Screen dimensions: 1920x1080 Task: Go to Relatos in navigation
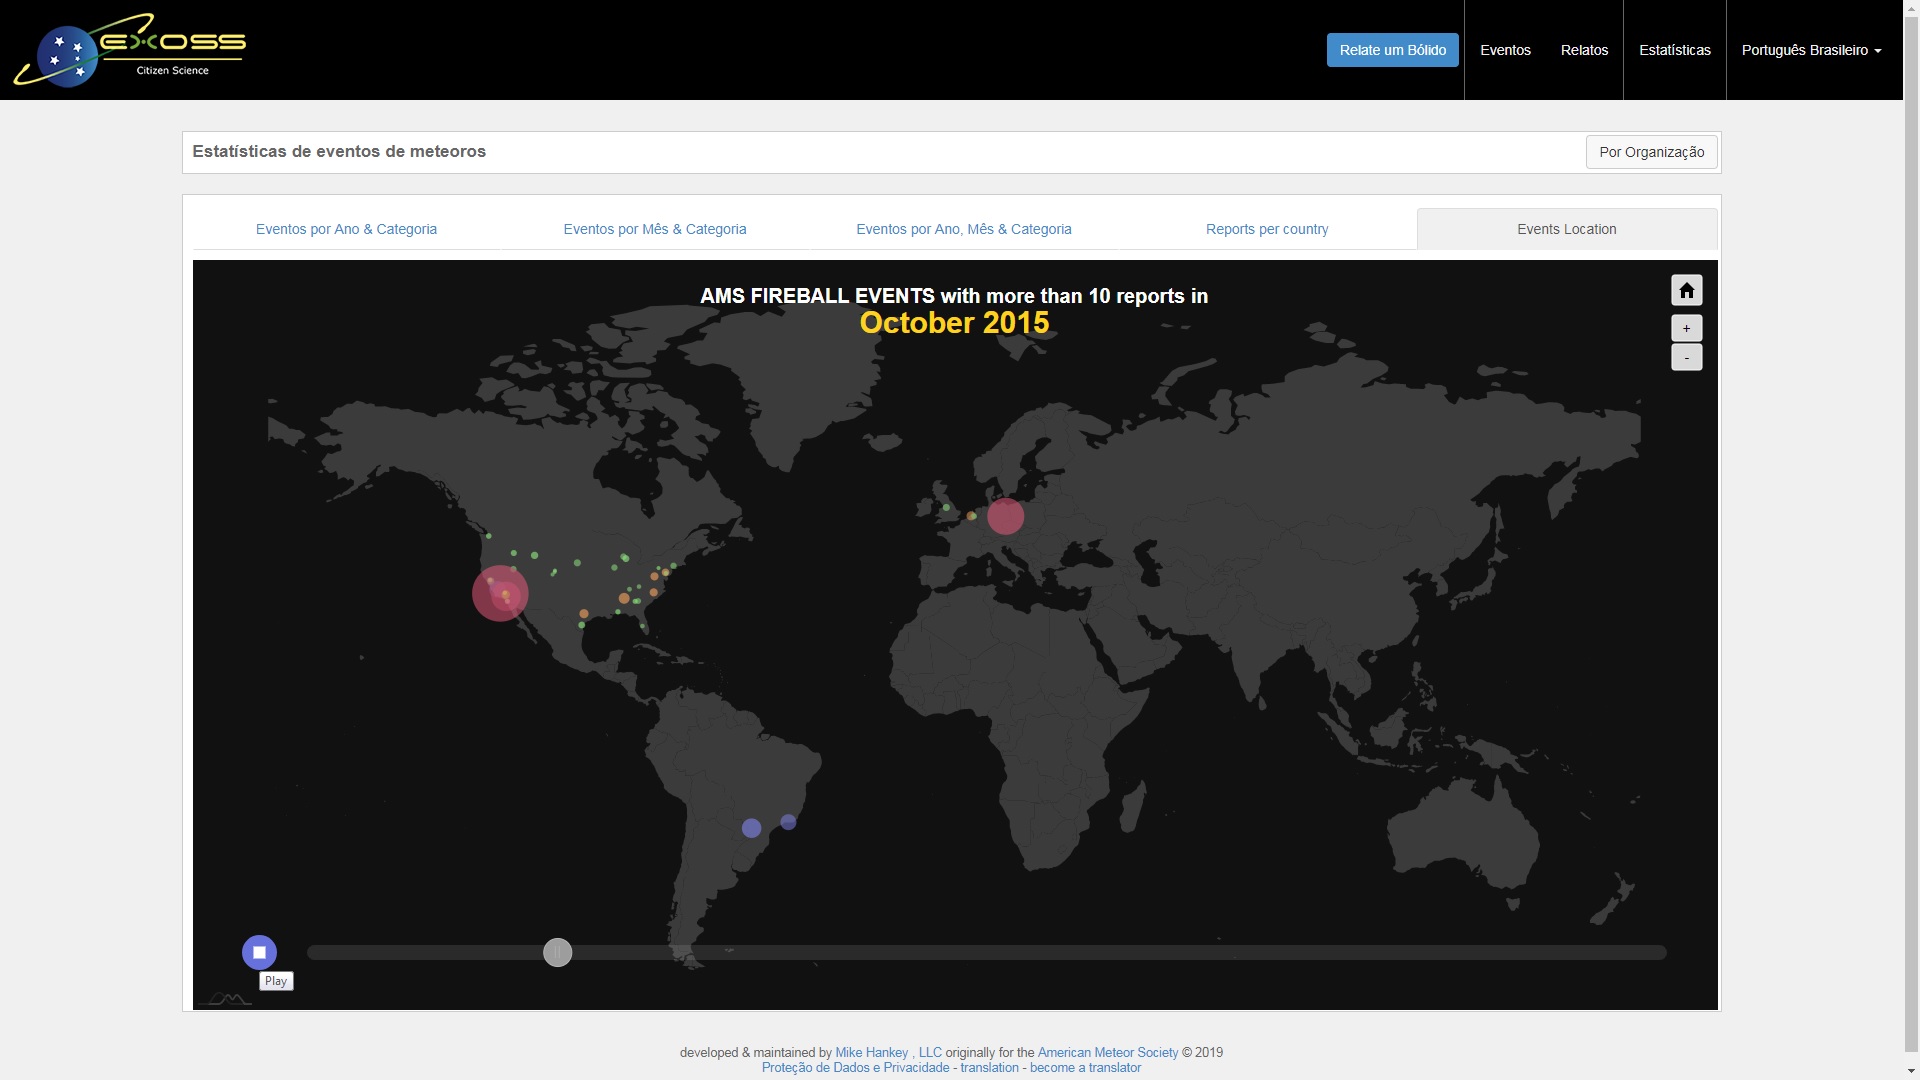click(1584, 50)
